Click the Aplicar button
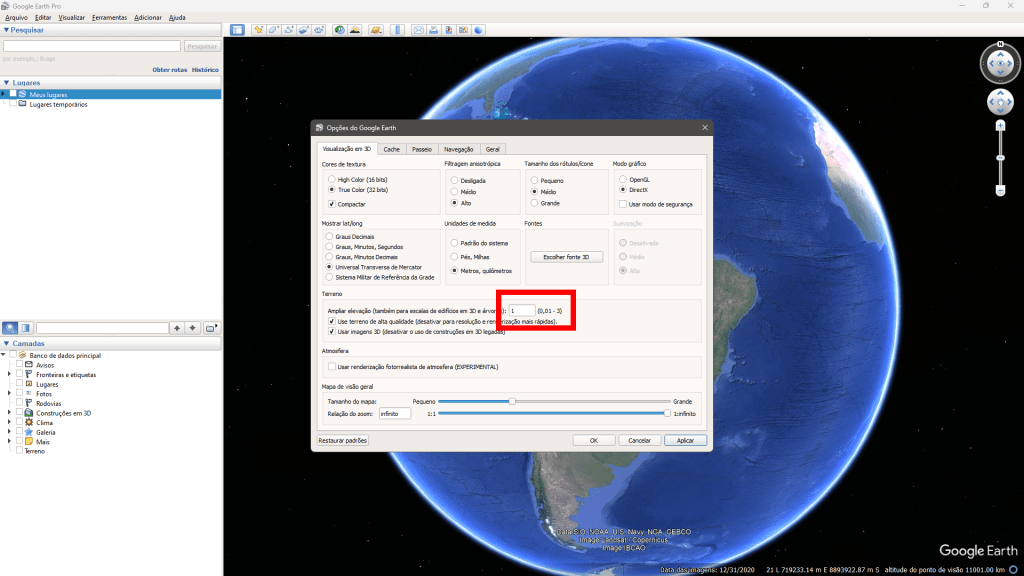This screenshot has height=576, width=1024. tap(685, 440)
